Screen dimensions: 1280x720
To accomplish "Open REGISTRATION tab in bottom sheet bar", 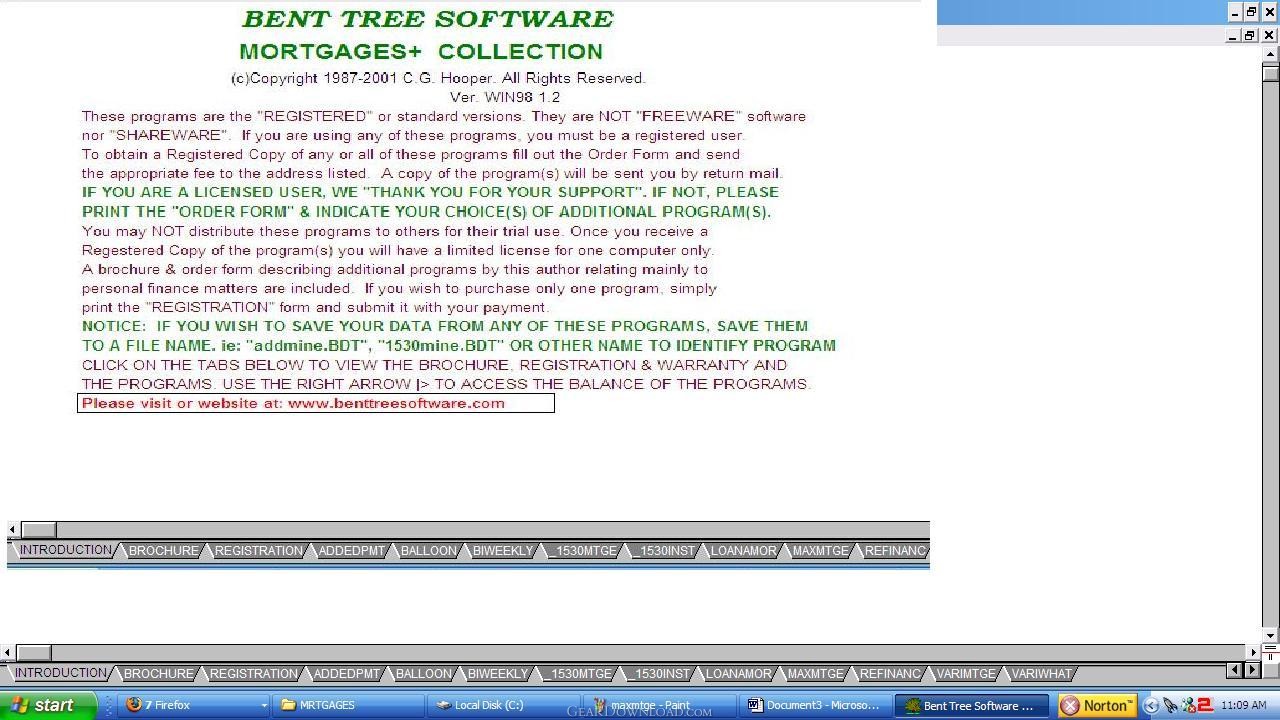I will (x=253, y=674).
